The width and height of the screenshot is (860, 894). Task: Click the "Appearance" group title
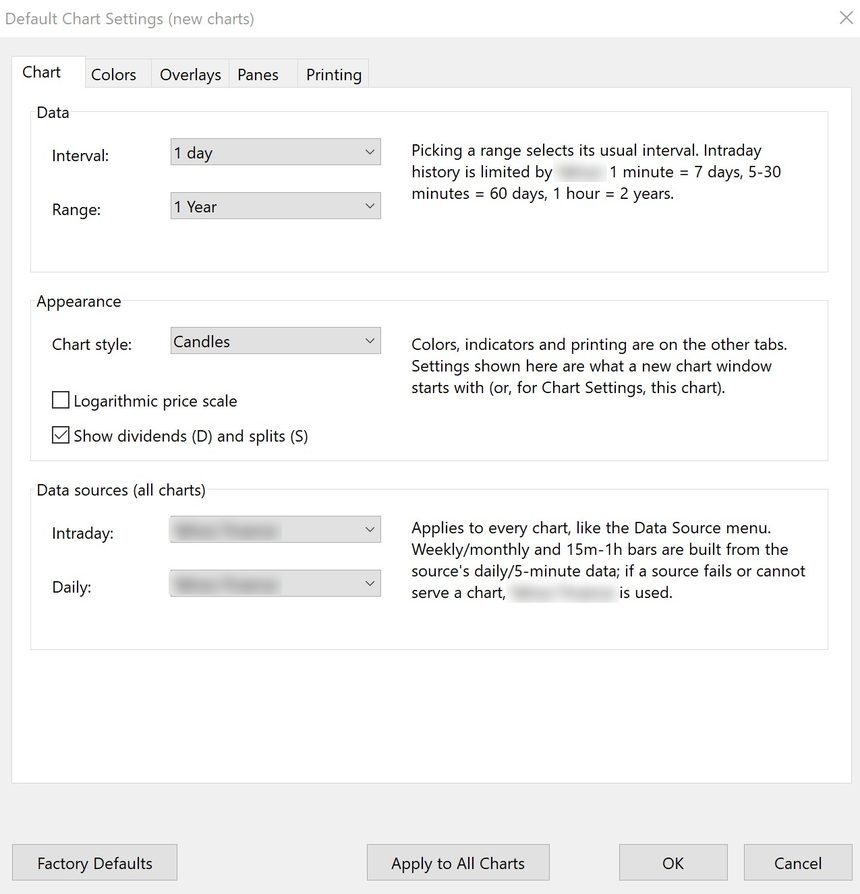79,302
